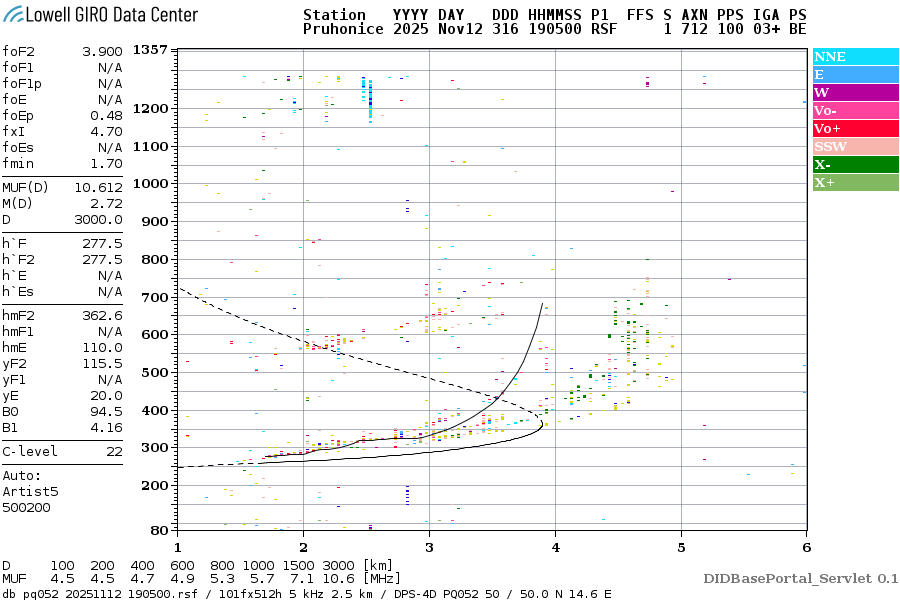Click the 1357 top height axis label
The width and height of the screenshot is (900, 600).
[x=150, y=50]
